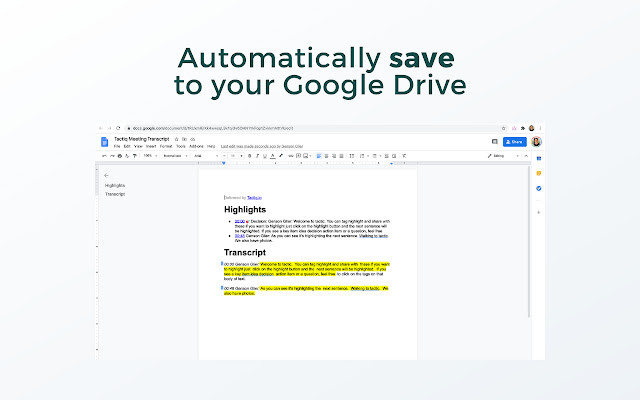
Task: Open the text color picker
Action: click(273, 156)
